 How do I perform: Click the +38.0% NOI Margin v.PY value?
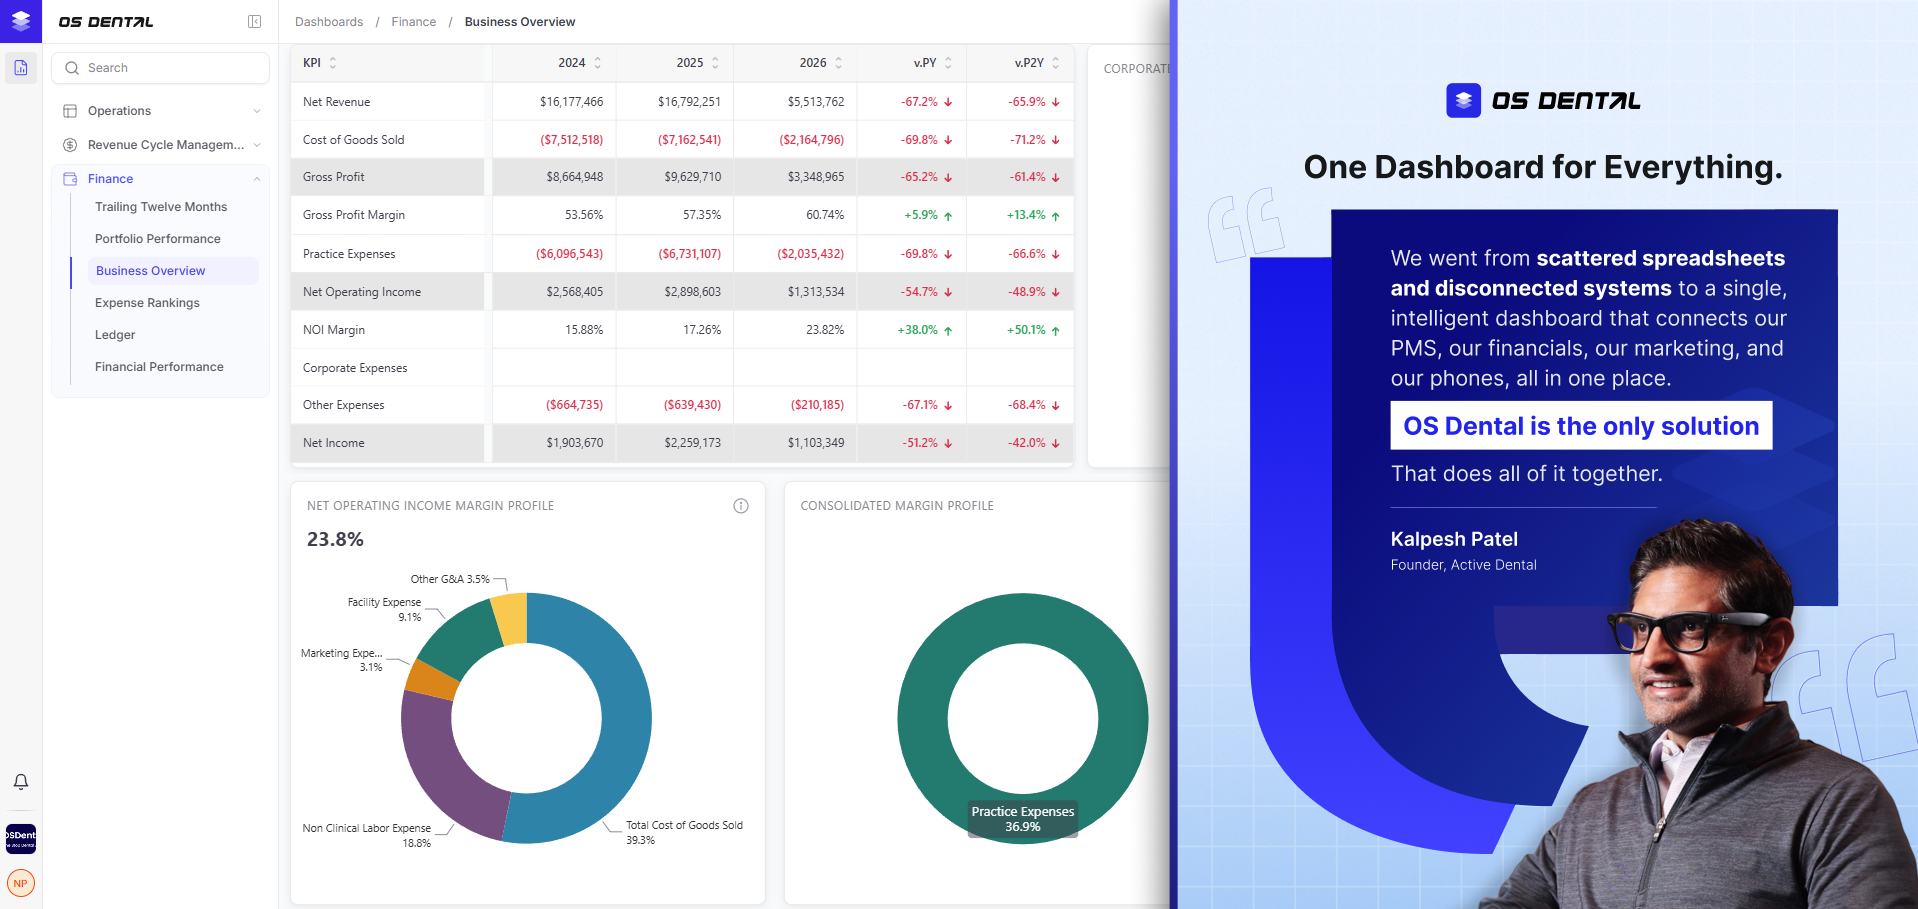point(917,330)
